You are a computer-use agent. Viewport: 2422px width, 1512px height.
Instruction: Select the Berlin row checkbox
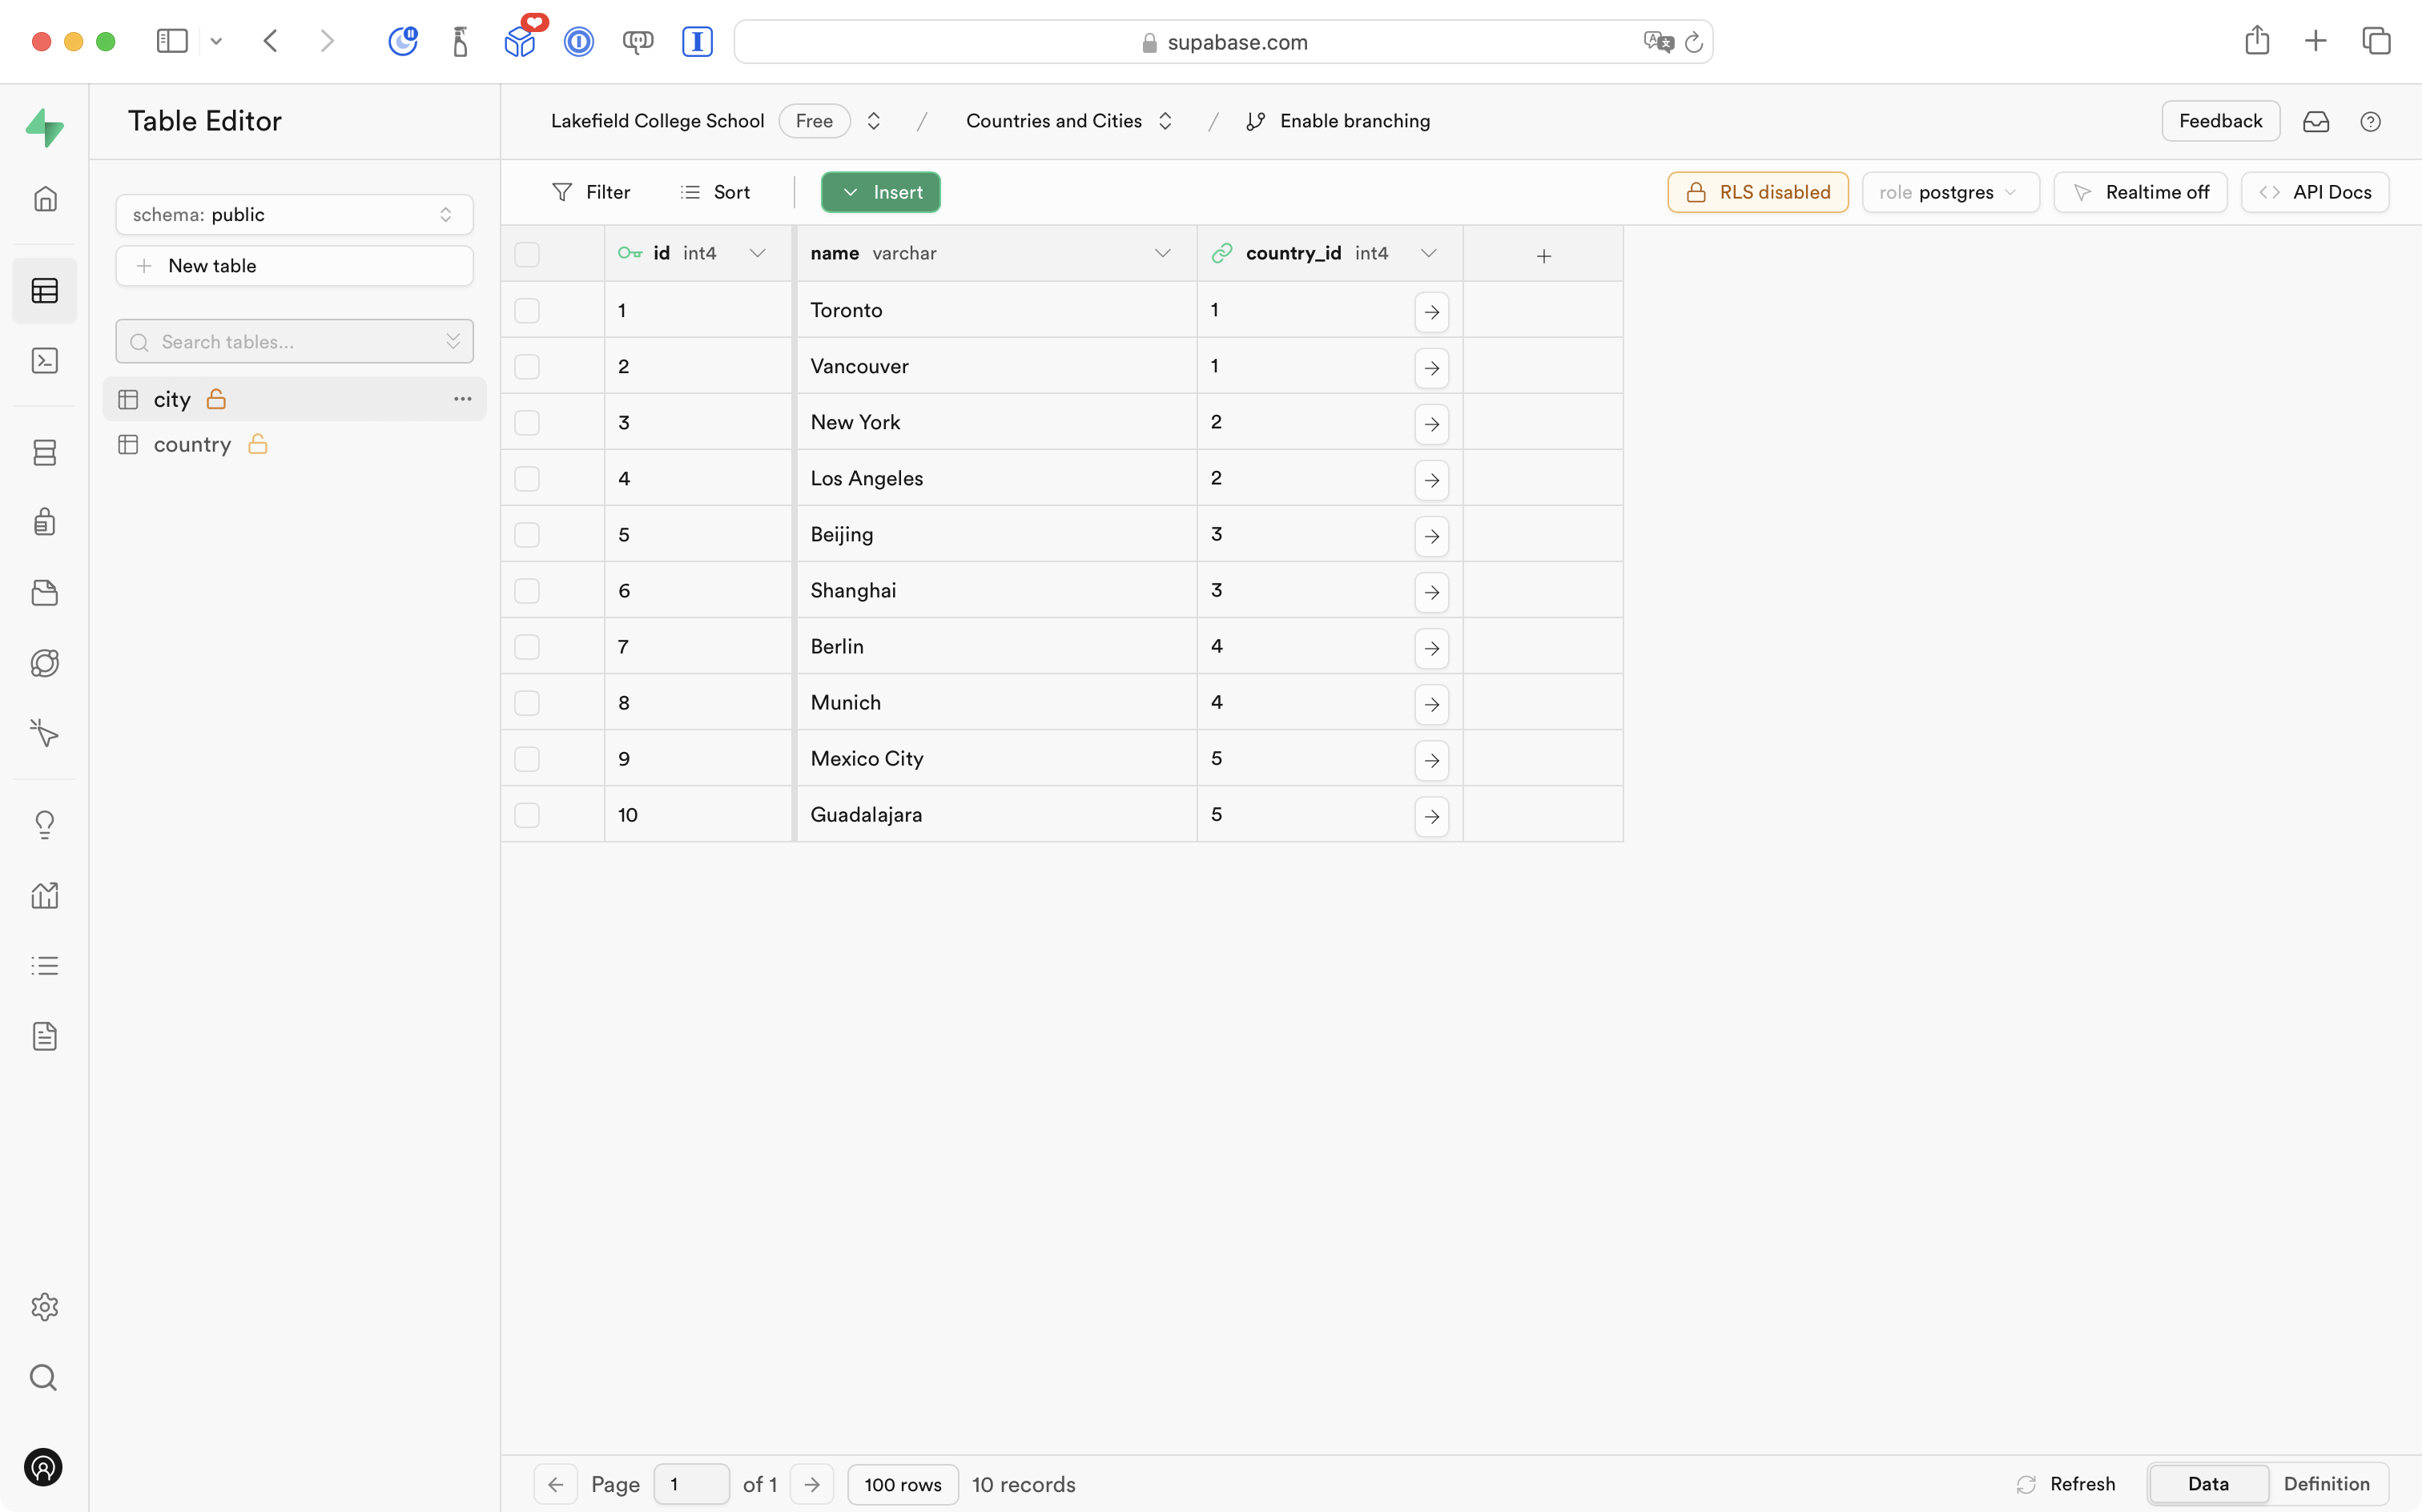click(x=527, y=647)
